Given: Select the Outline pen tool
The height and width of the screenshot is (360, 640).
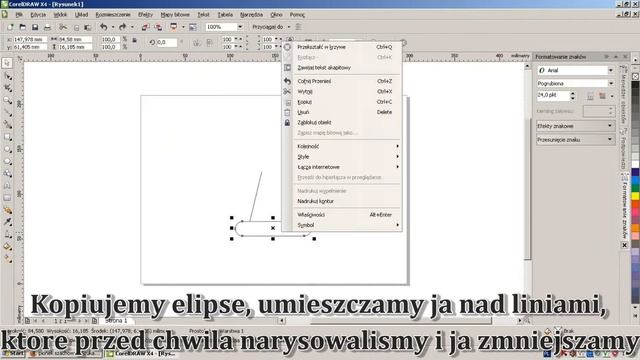Looking at the screenshot, I should [x=7, y=234].
